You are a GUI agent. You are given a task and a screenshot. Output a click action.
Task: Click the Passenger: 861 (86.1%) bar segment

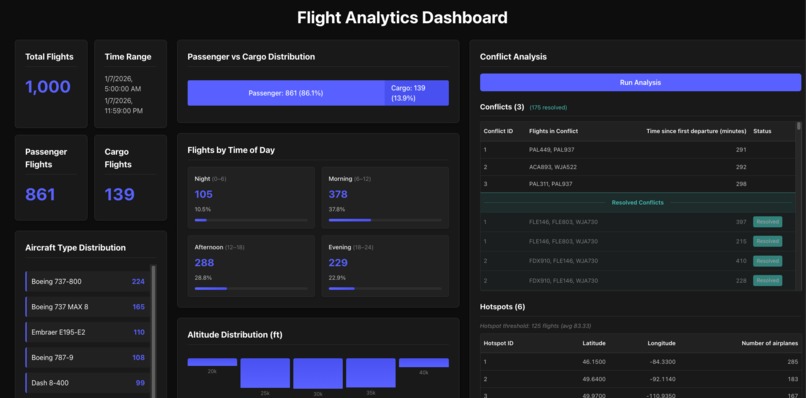click(x=286, y=93)
